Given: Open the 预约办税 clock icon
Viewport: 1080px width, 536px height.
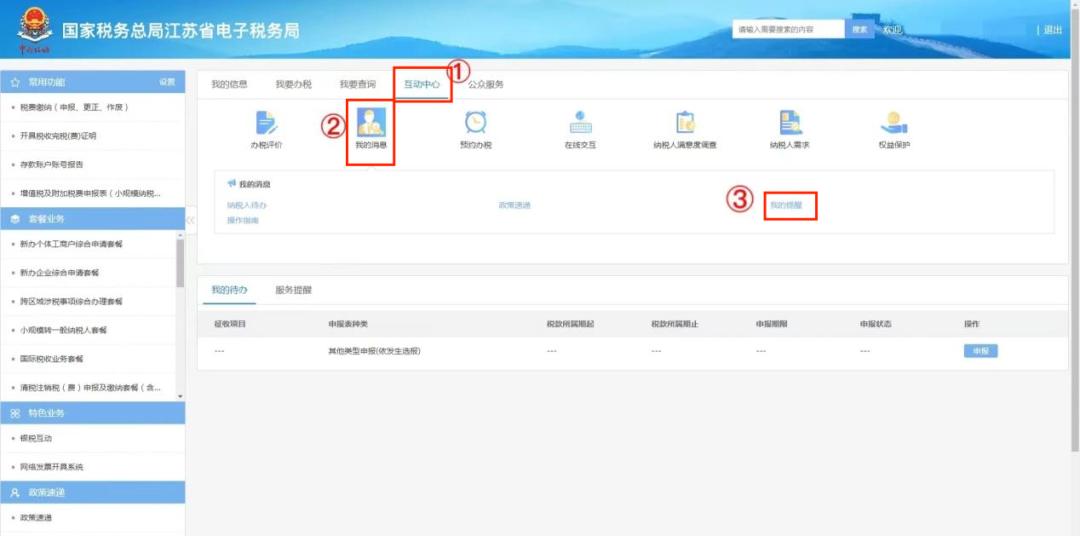Looking at the screenshot, I should (475, 123).
